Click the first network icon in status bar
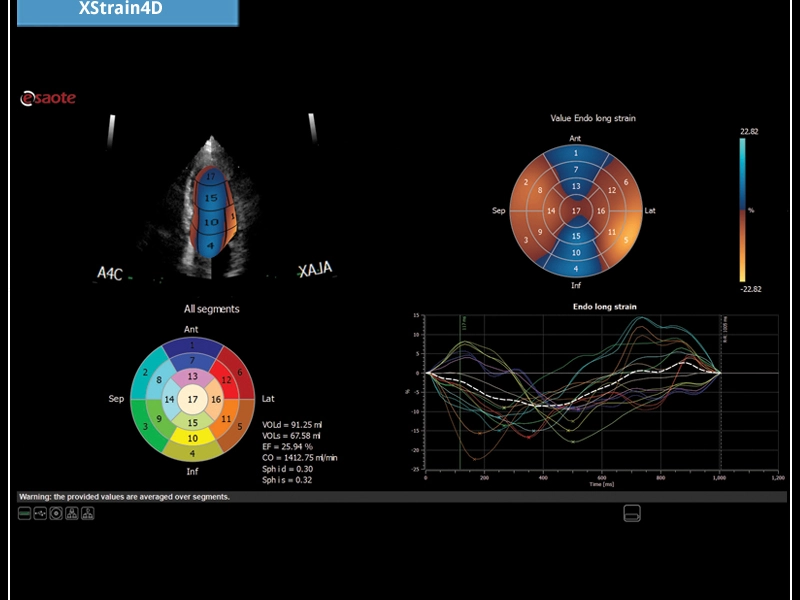The image size is (800, 600). pyautogui.click(x=72, y=513)
